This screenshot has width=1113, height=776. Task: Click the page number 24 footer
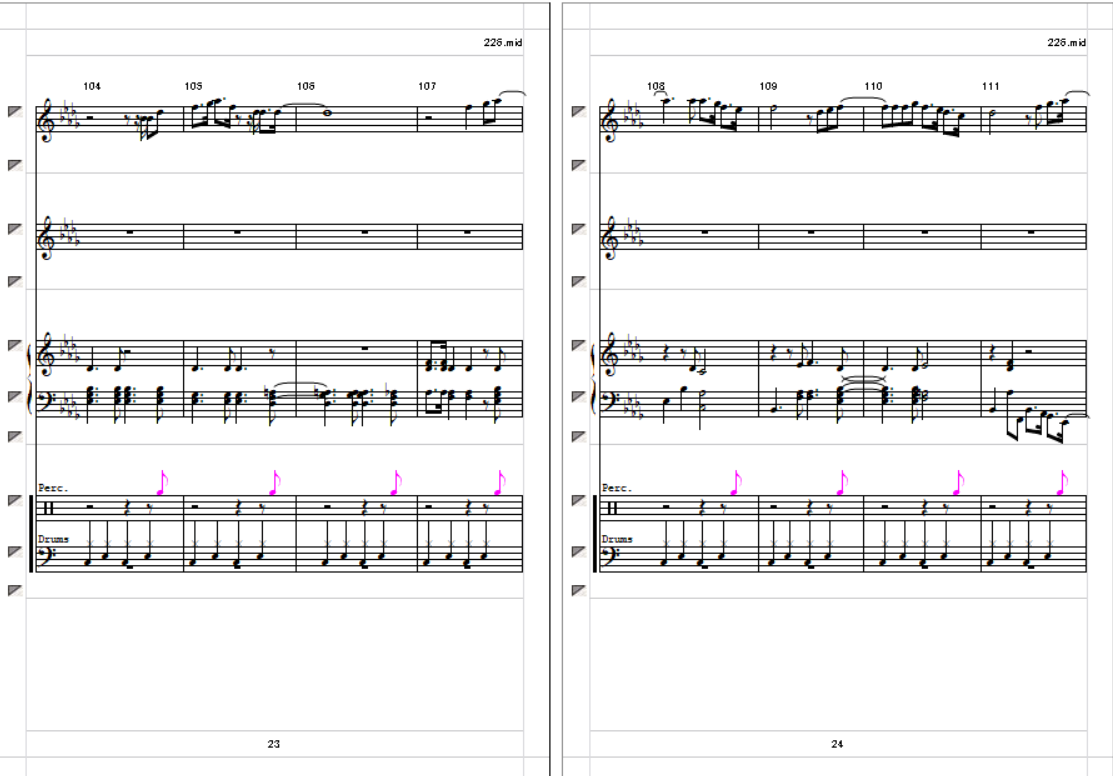tap(837, 744)
